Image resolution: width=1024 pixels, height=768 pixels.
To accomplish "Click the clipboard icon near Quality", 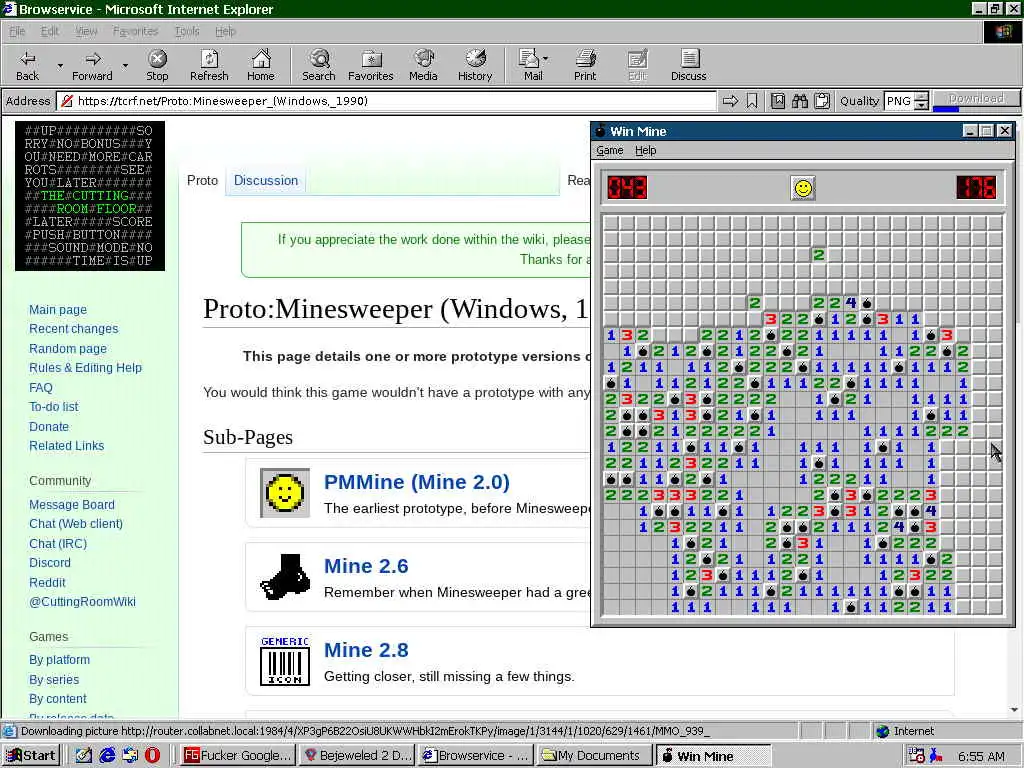I will [x=822, y=101].
